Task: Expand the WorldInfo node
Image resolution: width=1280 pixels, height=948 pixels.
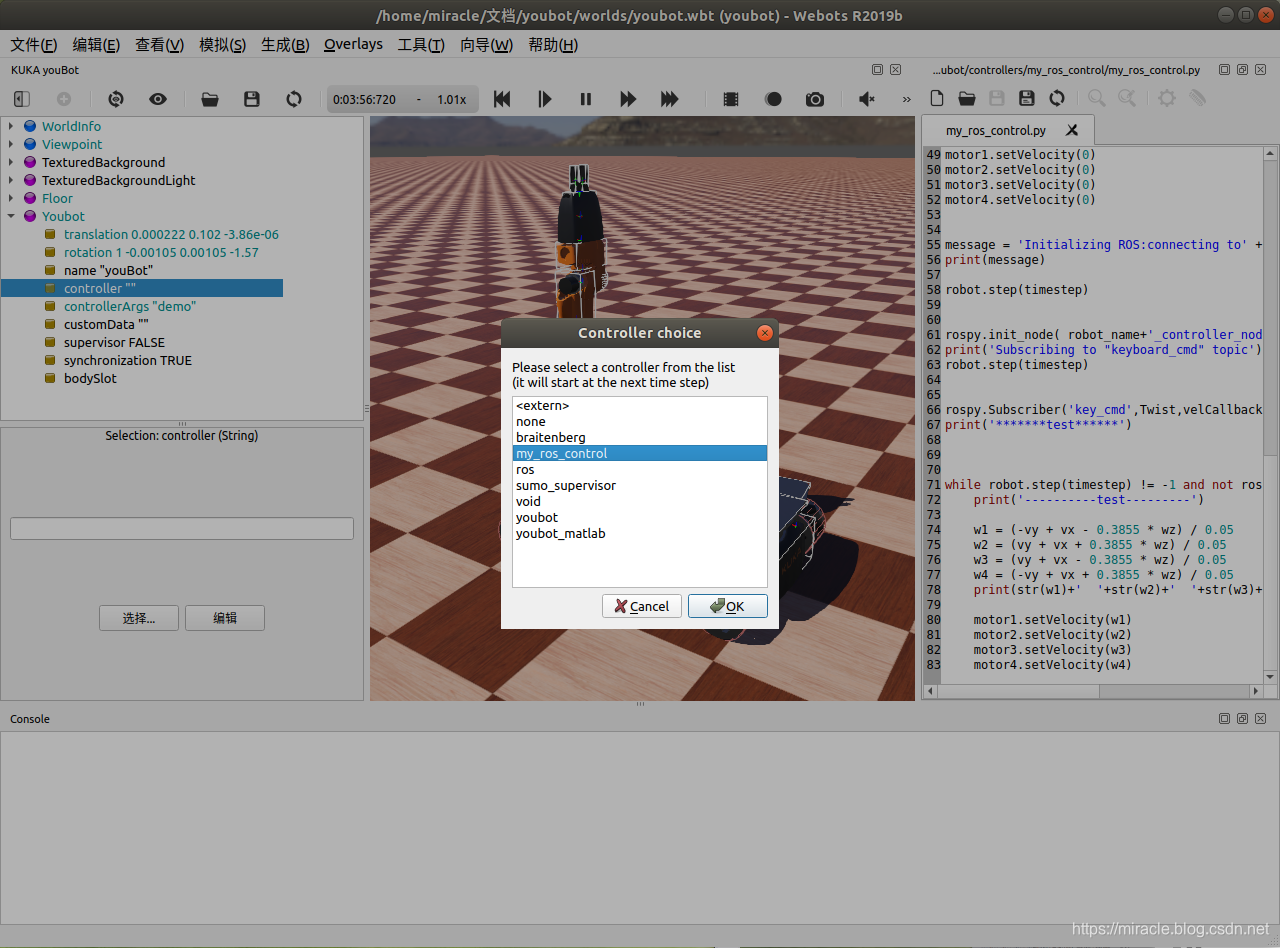Action: tap(11, 126)
